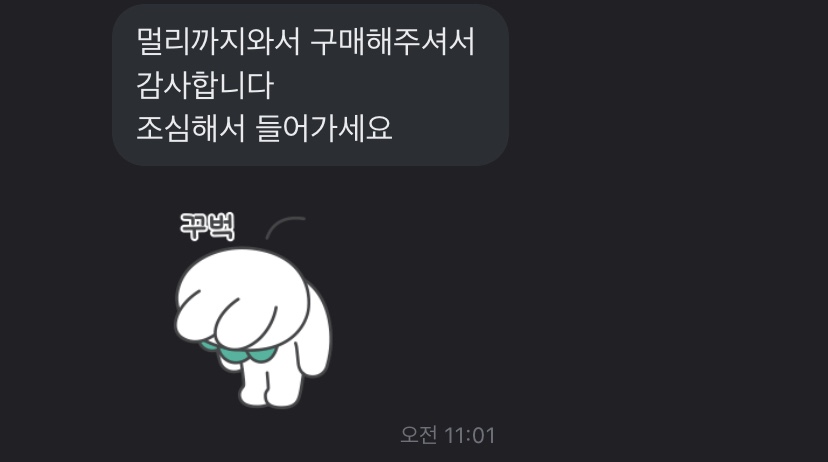Click the 꾸벅 text on the sticker
The width and height of the screenshot is (828, 462).
(208, 227)
